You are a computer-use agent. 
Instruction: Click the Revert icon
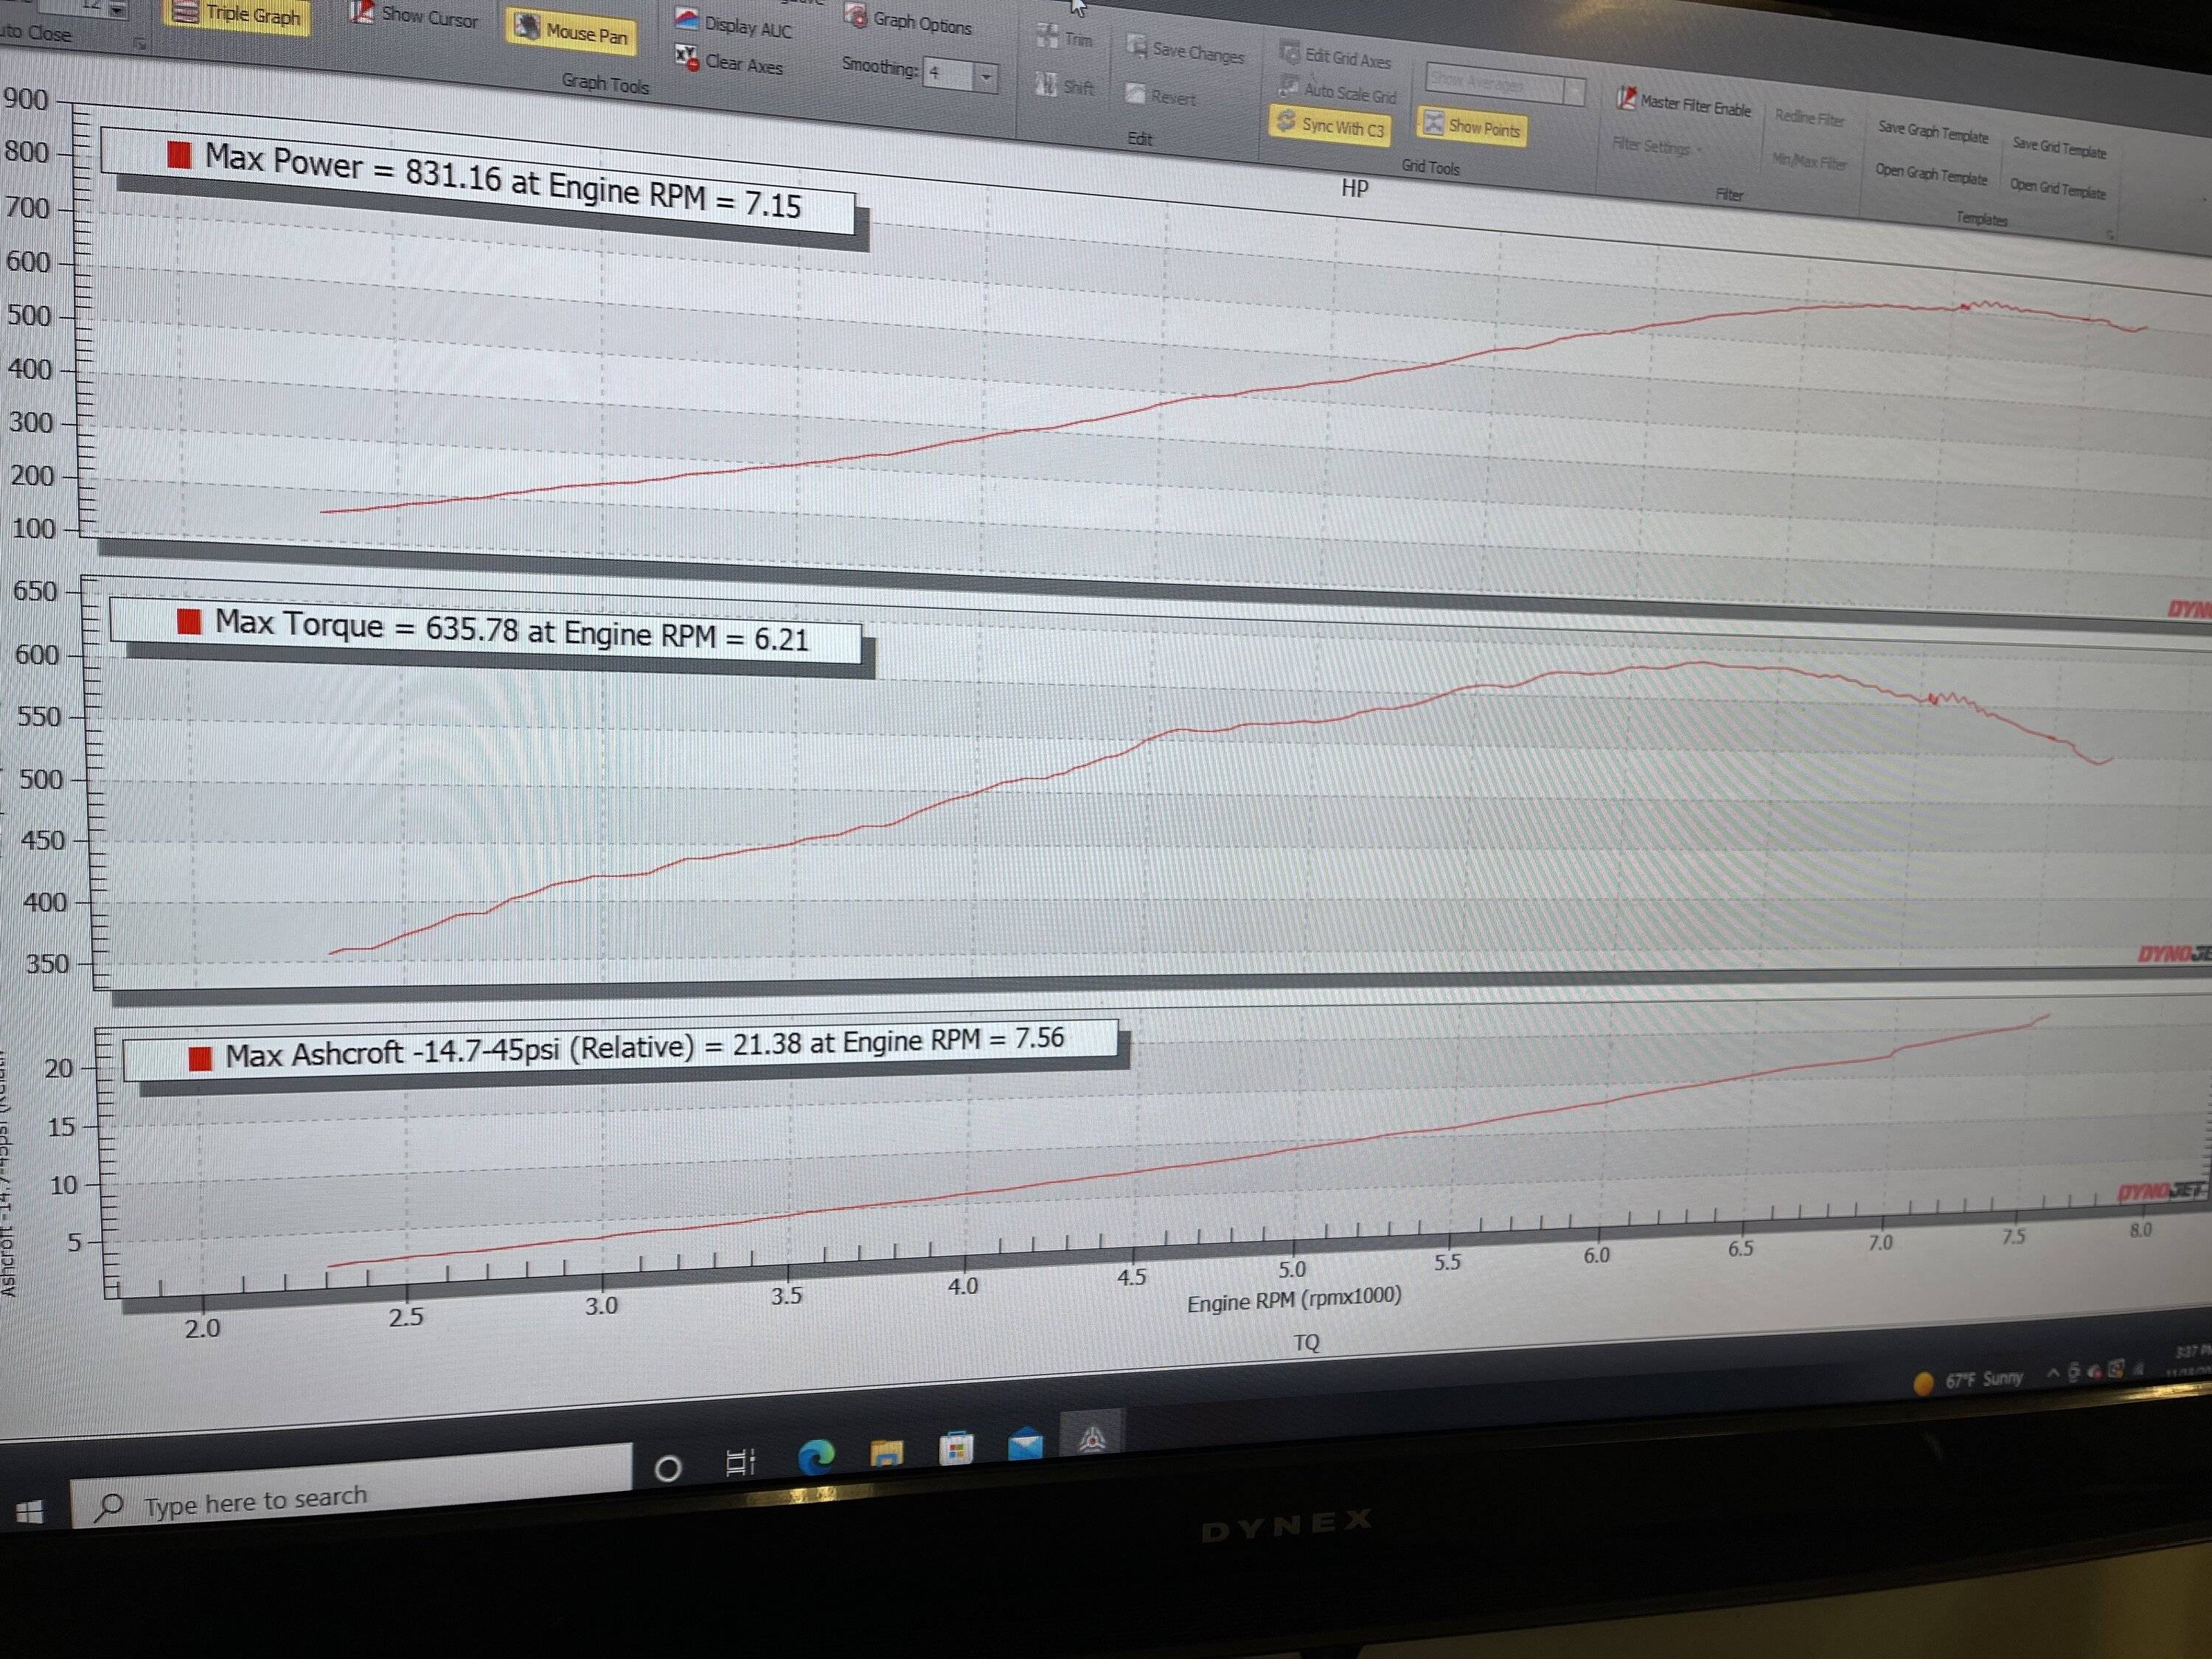point(1135,94)
